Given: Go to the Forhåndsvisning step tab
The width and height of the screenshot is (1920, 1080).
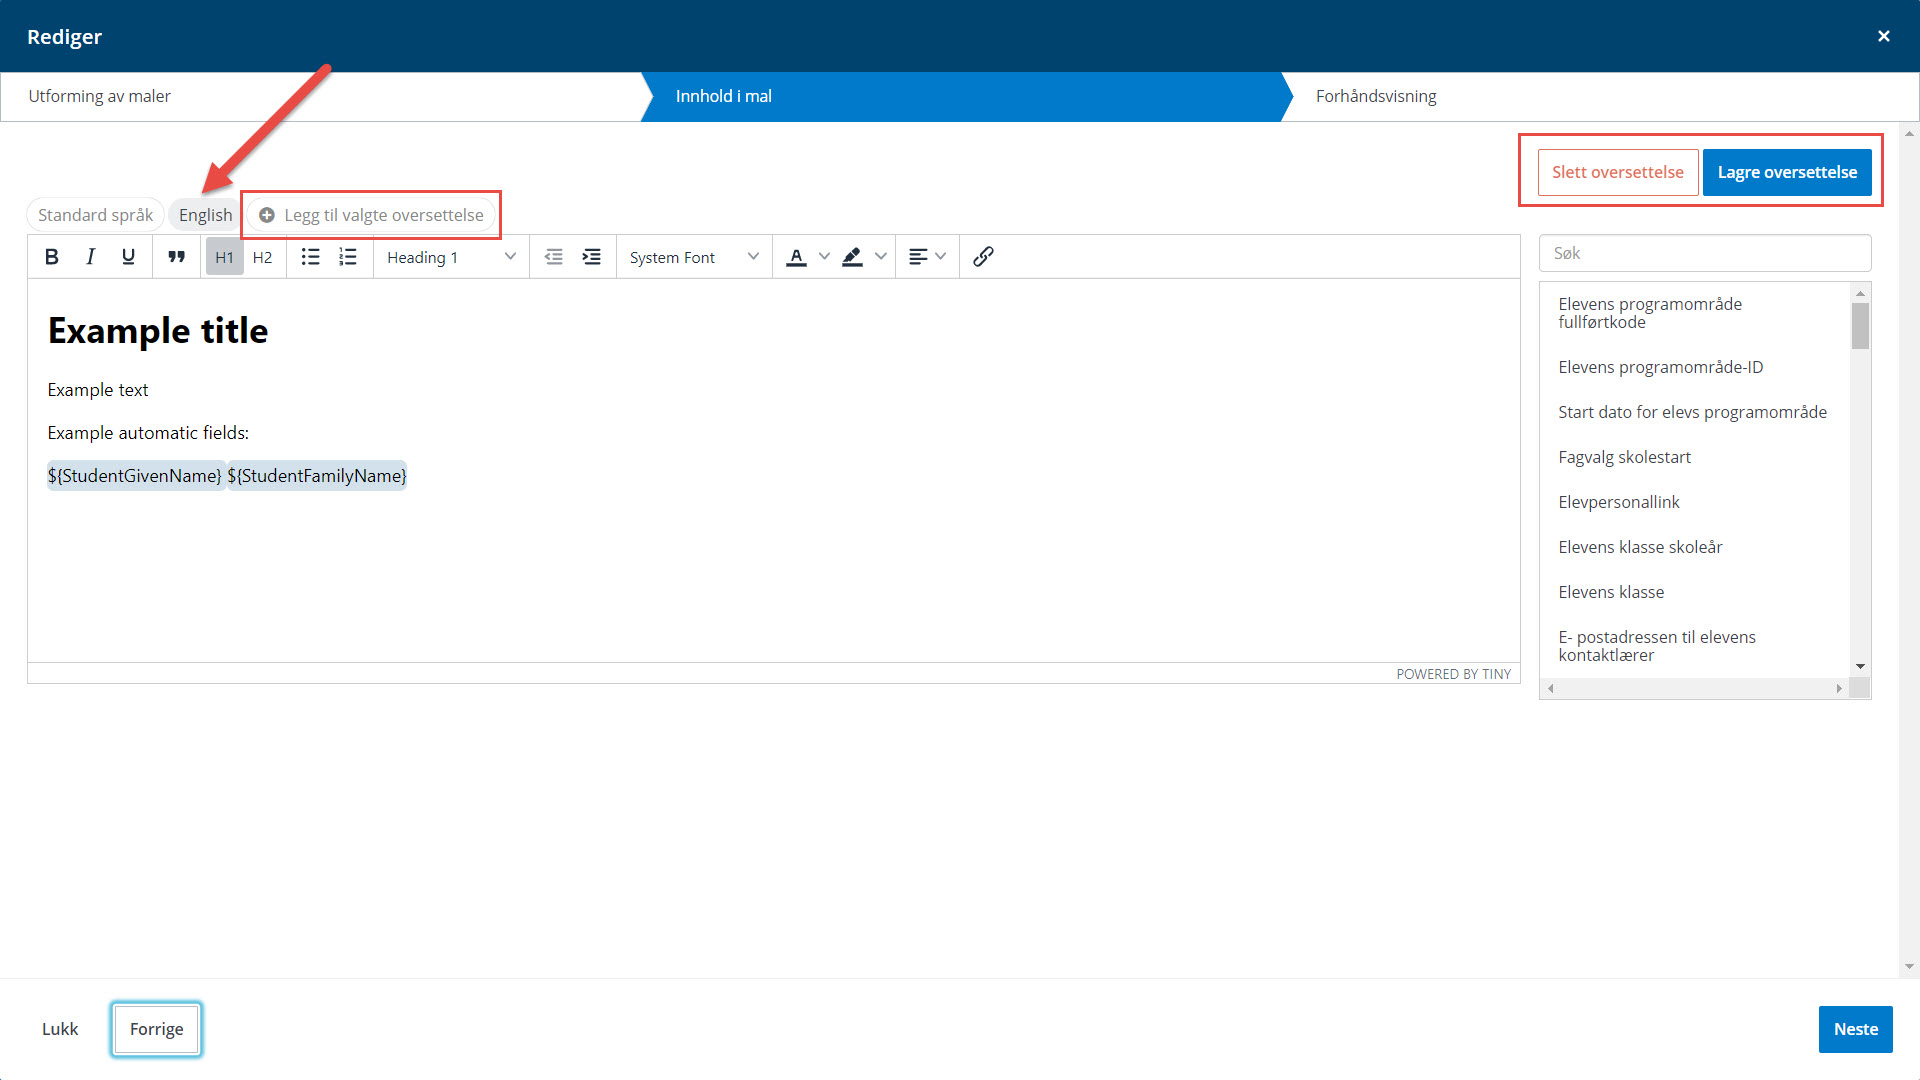Looking at the screenshot, I should coord(1375,96).
